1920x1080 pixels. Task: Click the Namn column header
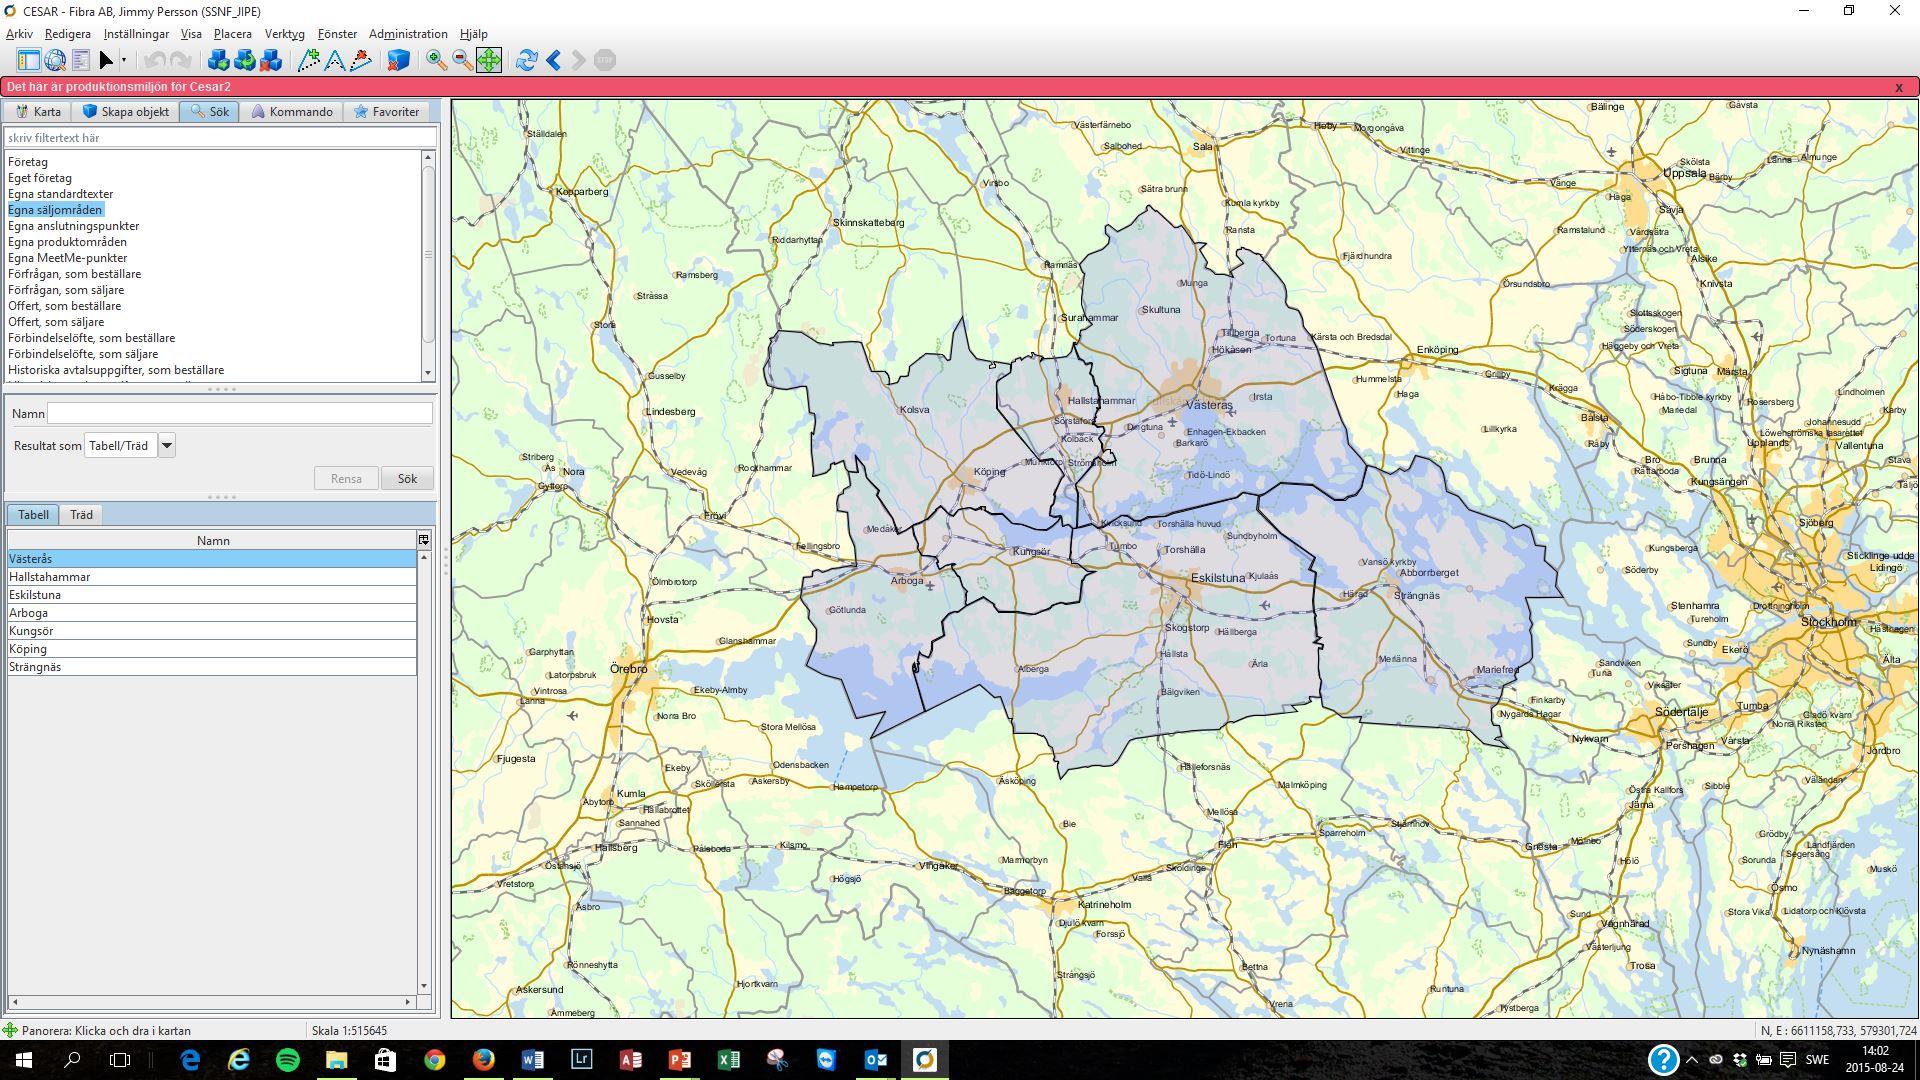pos(212,540)
